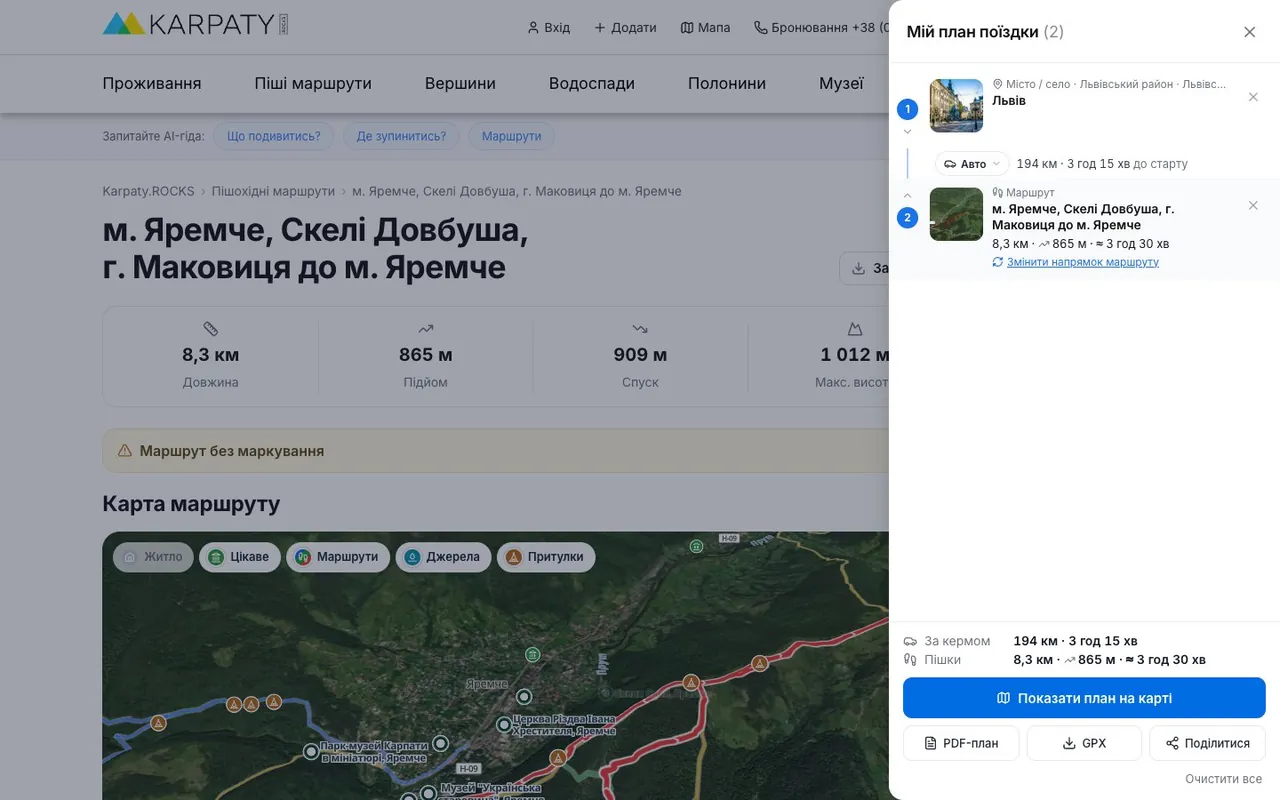Go to Піші маршрути section
The height and width of the screenshot is (800, 1280).
313,84
